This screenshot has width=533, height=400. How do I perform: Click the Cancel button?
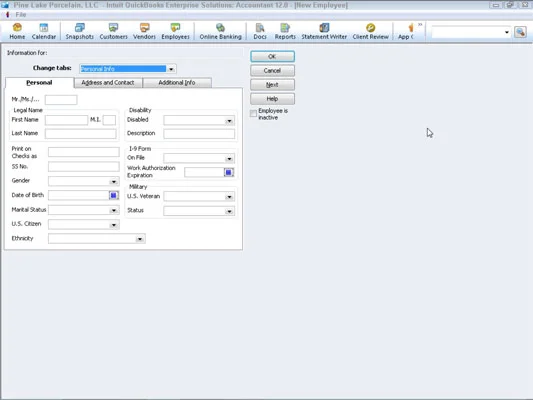tap(272, 71)
